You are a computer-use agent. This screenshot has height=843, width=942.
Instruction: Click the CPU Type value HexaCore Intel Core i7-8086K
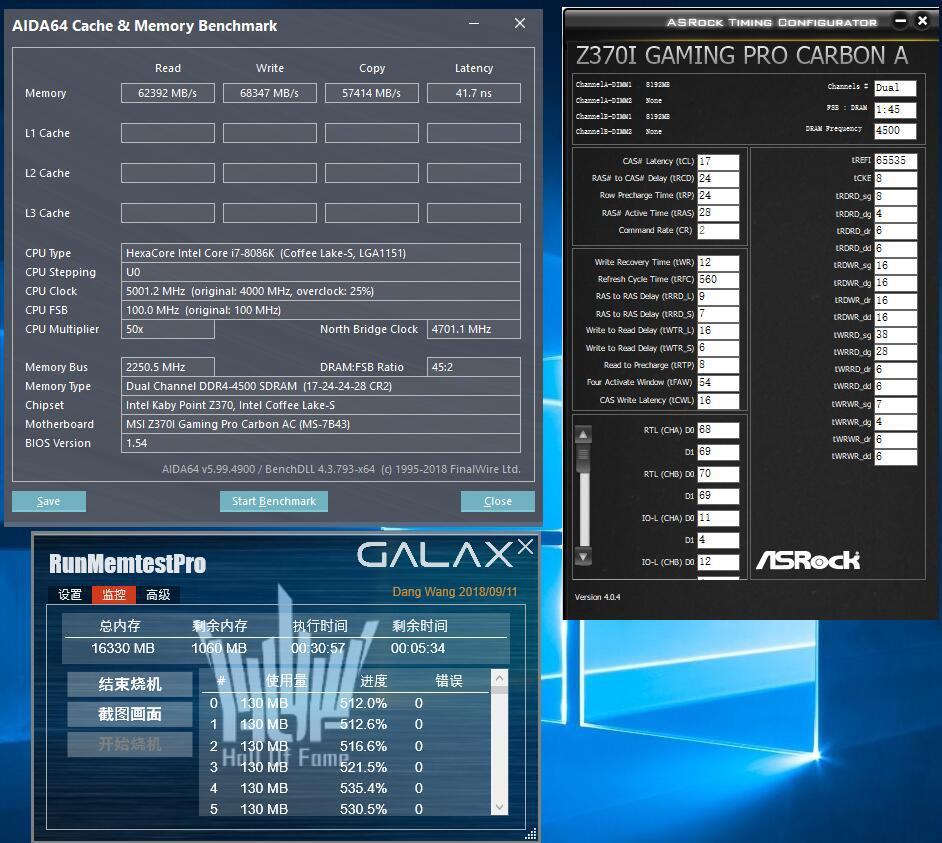pos(321,253)
